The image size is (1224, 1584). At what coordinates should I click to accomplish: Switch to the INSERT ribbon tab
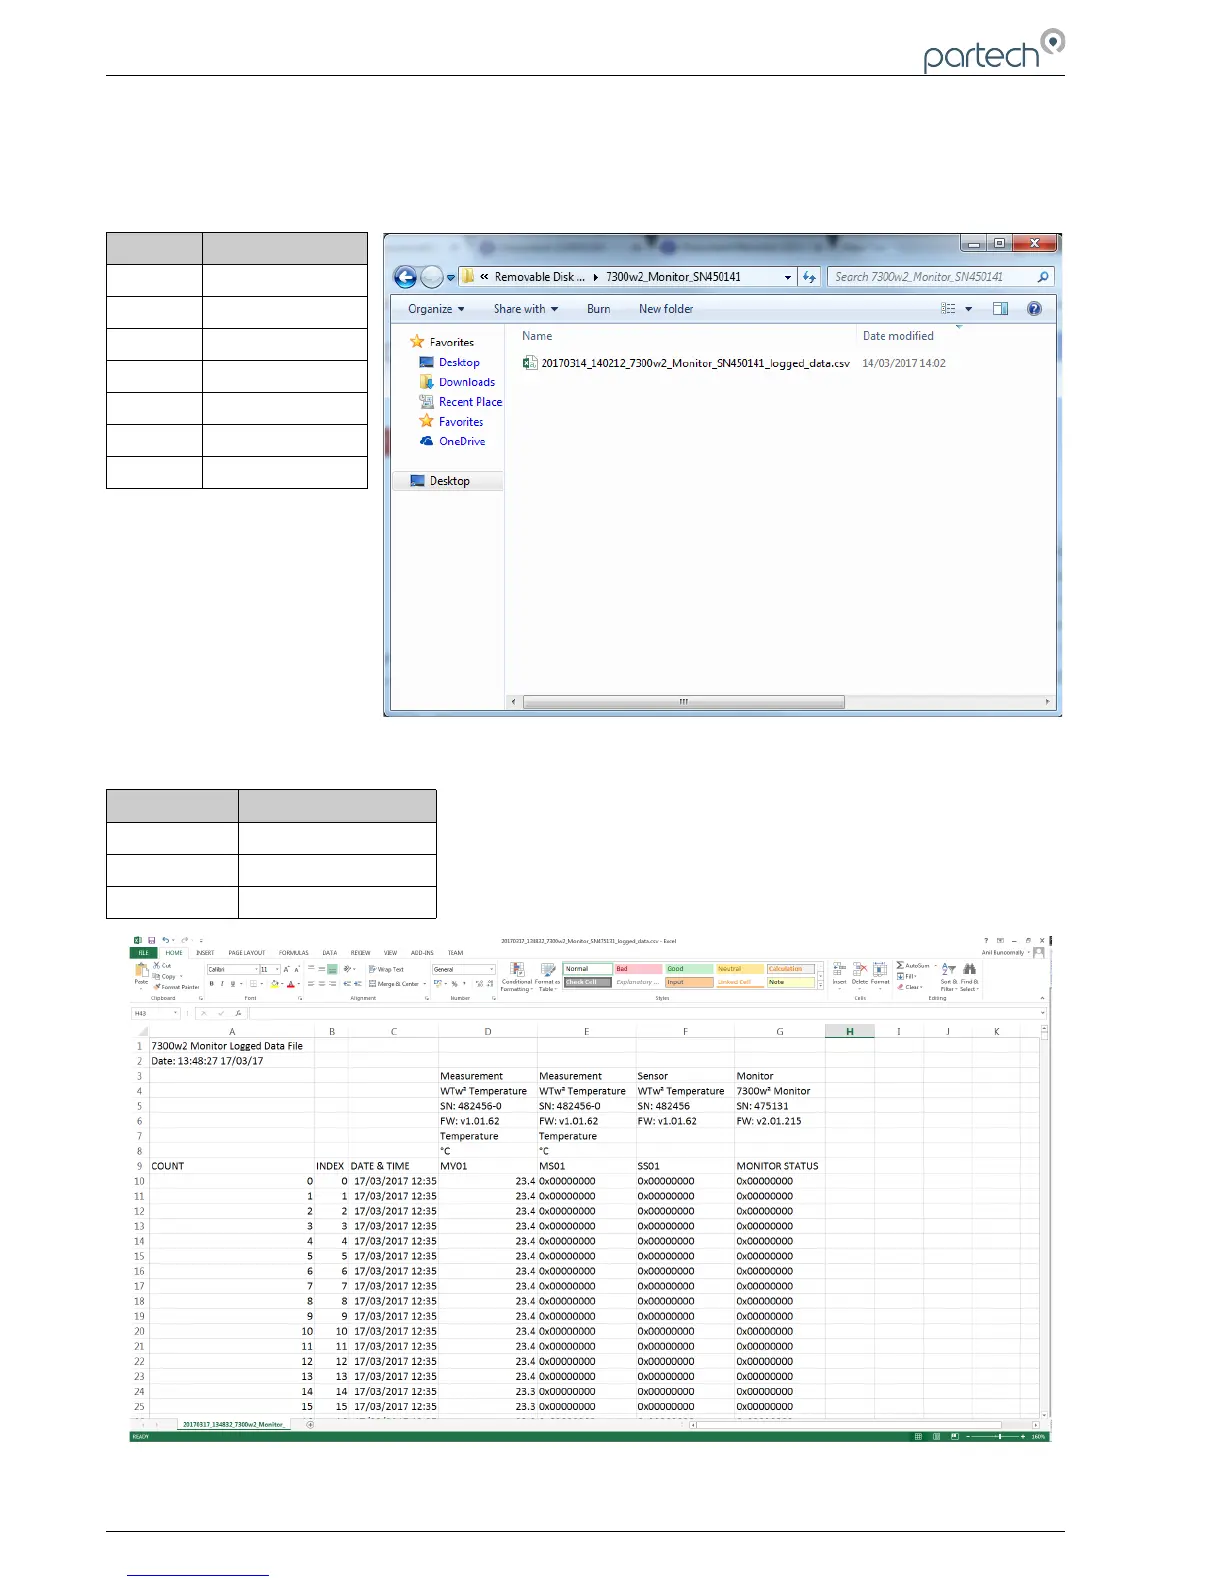tap(205, 953)
